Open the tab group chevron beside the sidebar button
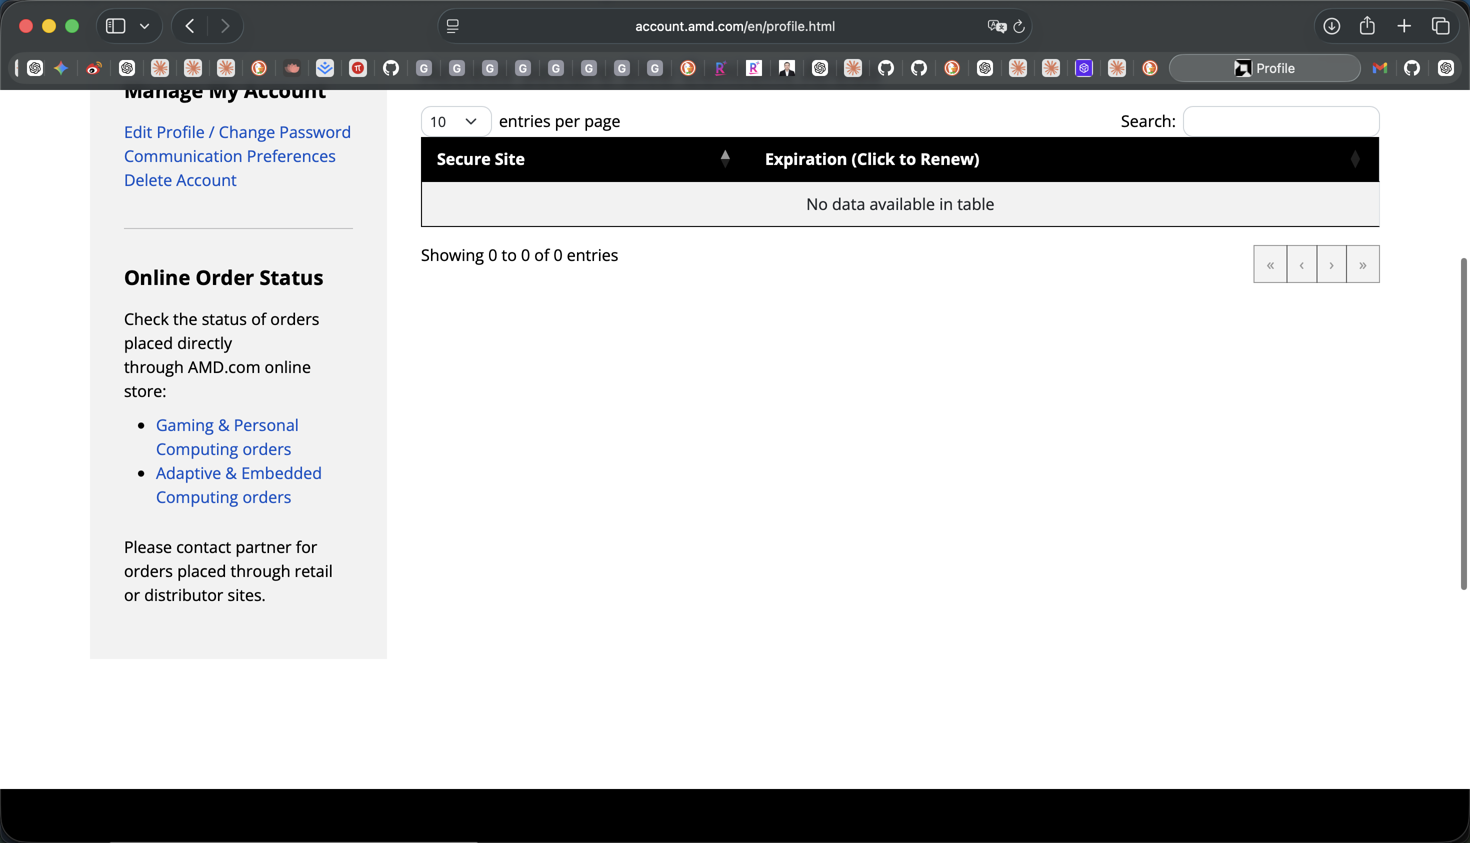Image resolution: width=1470 pixels, height=843 pixels. tap(145, 26)
